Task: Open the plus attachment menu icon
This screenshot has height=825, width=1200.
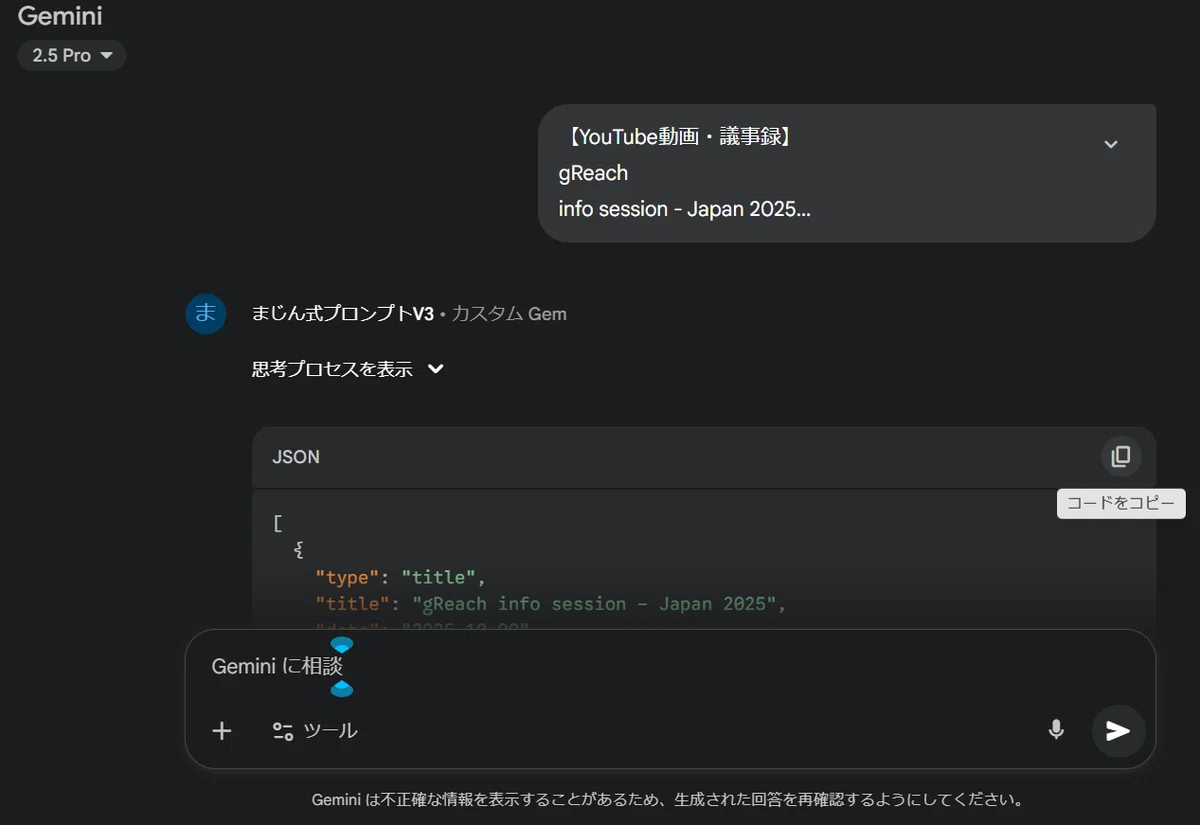Action: click(x=222, y=731)
